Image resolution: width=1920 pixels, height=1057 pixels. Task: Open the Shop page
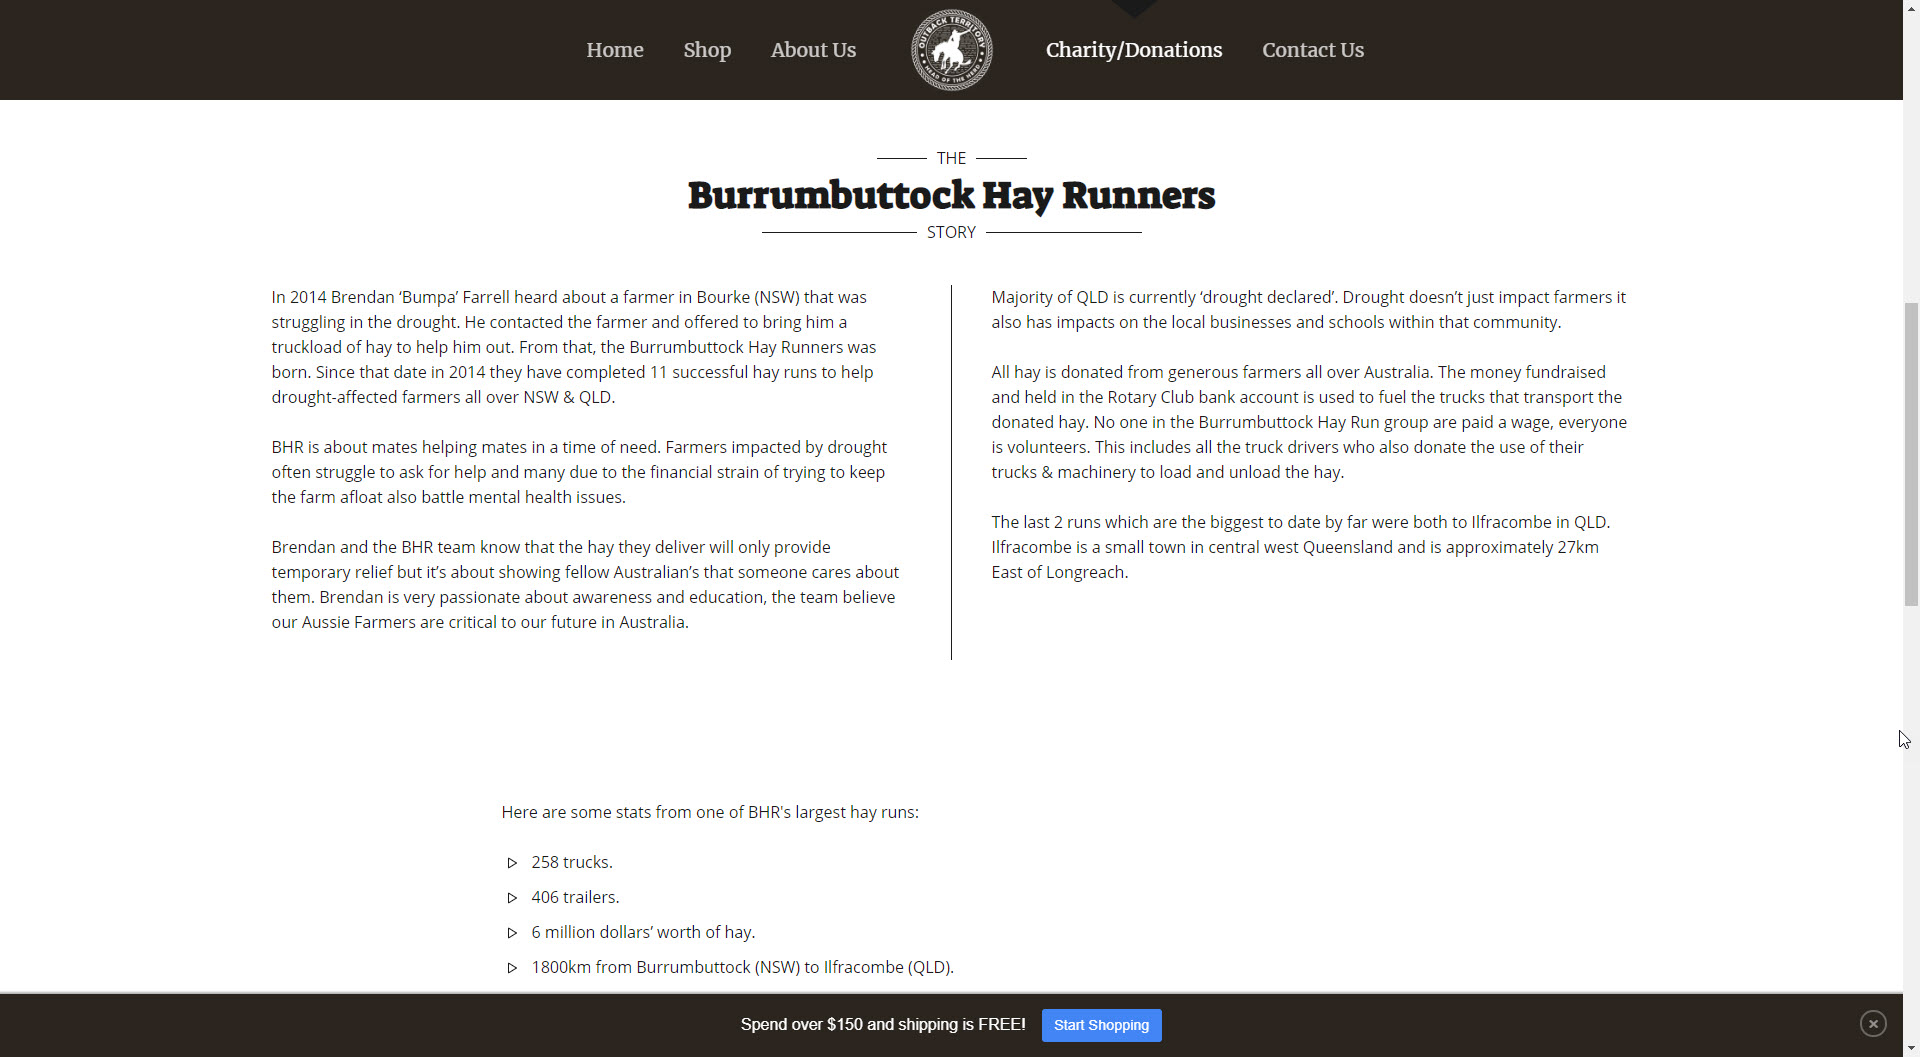tap(707, 50)
